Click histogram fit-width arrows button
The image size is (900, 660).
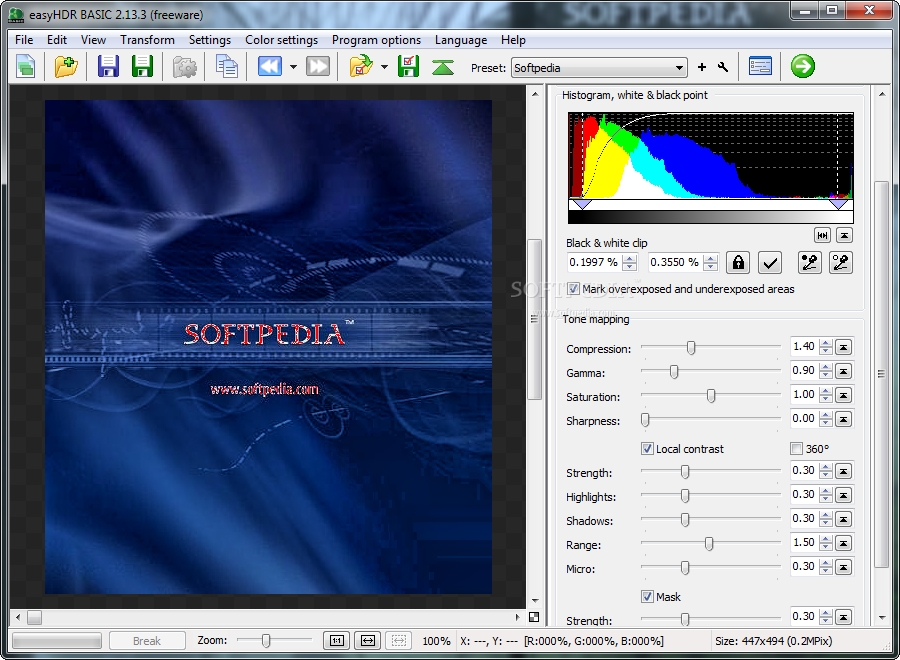823,235
